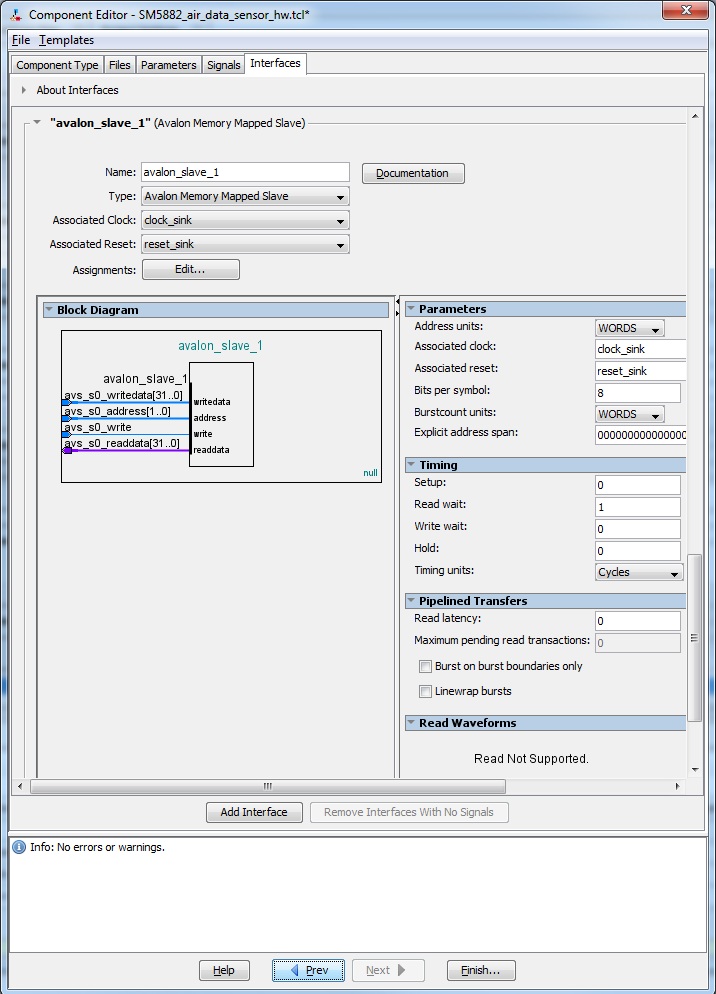Select the avs_s0_address signal in diagram
Viewport: 716px width, 994px height.
pyautogui.click(x=117, y=411)
